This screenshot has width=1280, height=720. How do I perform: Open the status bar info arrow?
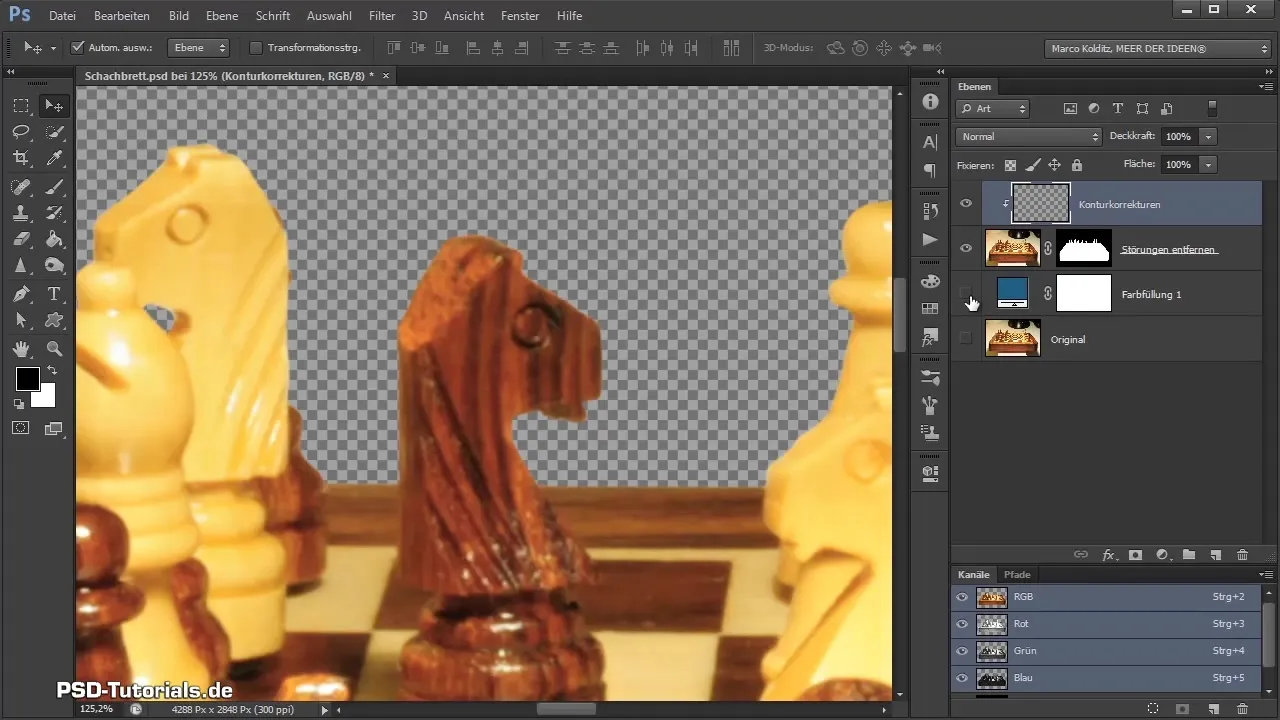324,709
